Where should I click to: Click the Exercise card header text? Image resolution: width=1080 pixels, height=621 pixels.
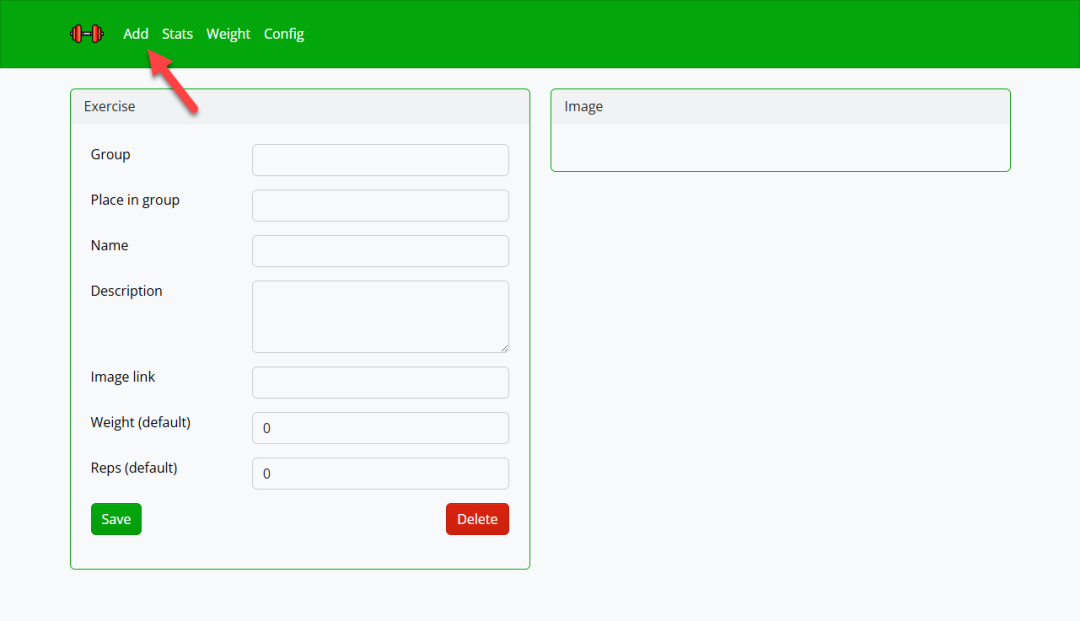(110, 106)
